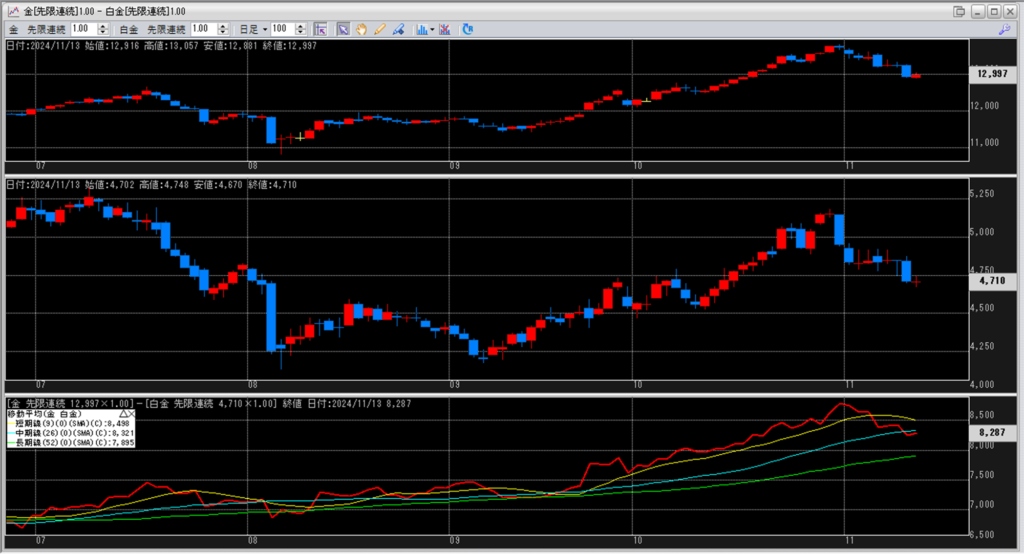
Task: Click the 11 month marker on gold chart
Action: point(849,166)
